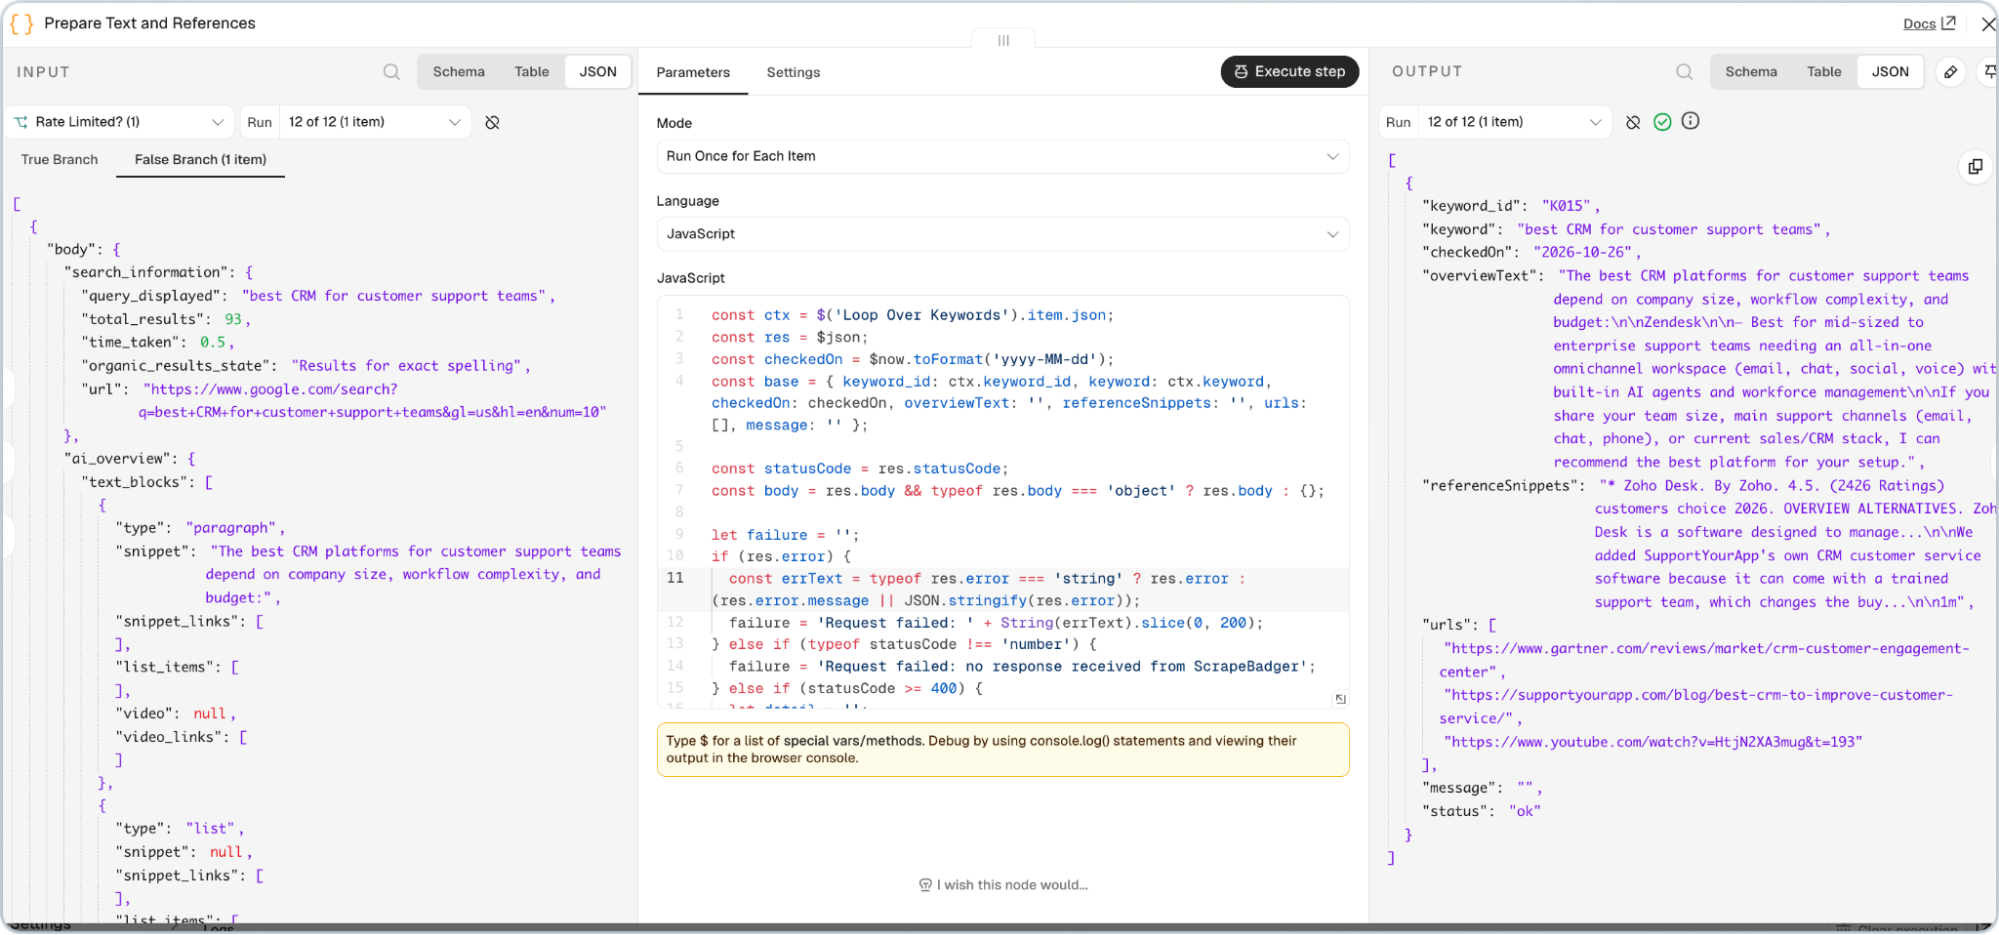Open the output Run 12 of 12 selector
1999x935 pixels.
1514,122
